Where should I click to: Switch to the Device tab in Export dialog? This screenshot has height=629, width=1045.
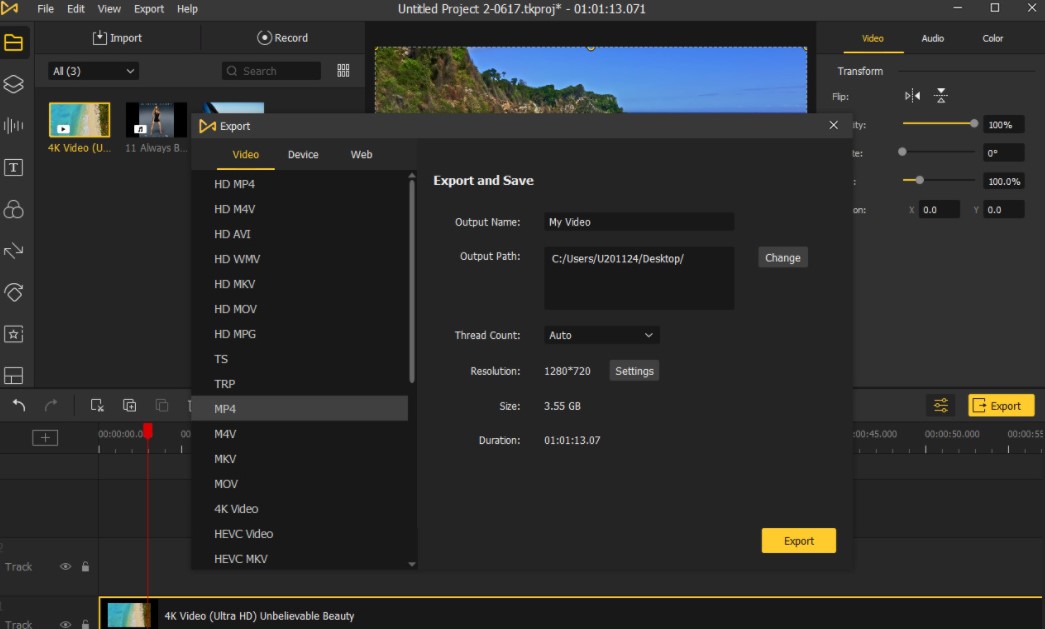coord(303,155)
